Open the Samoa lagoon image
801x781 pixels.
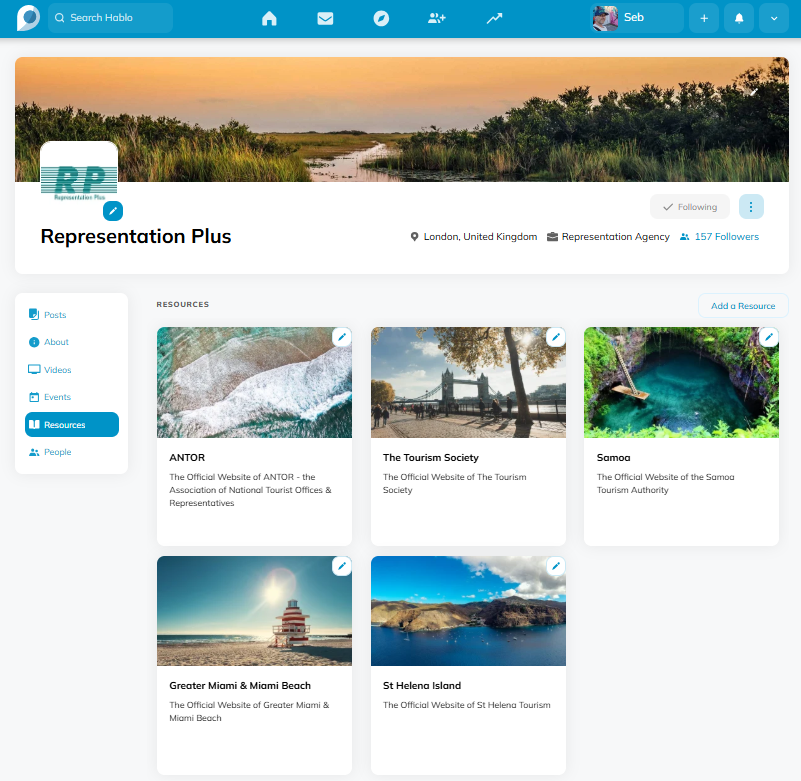click(681, 382)
